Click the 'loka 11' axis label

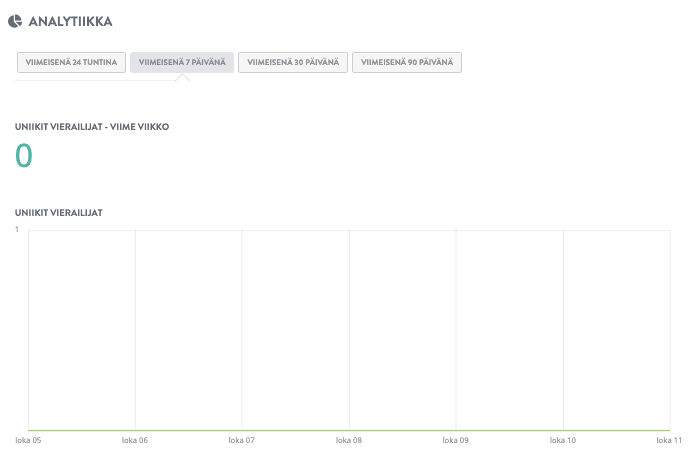669,440
